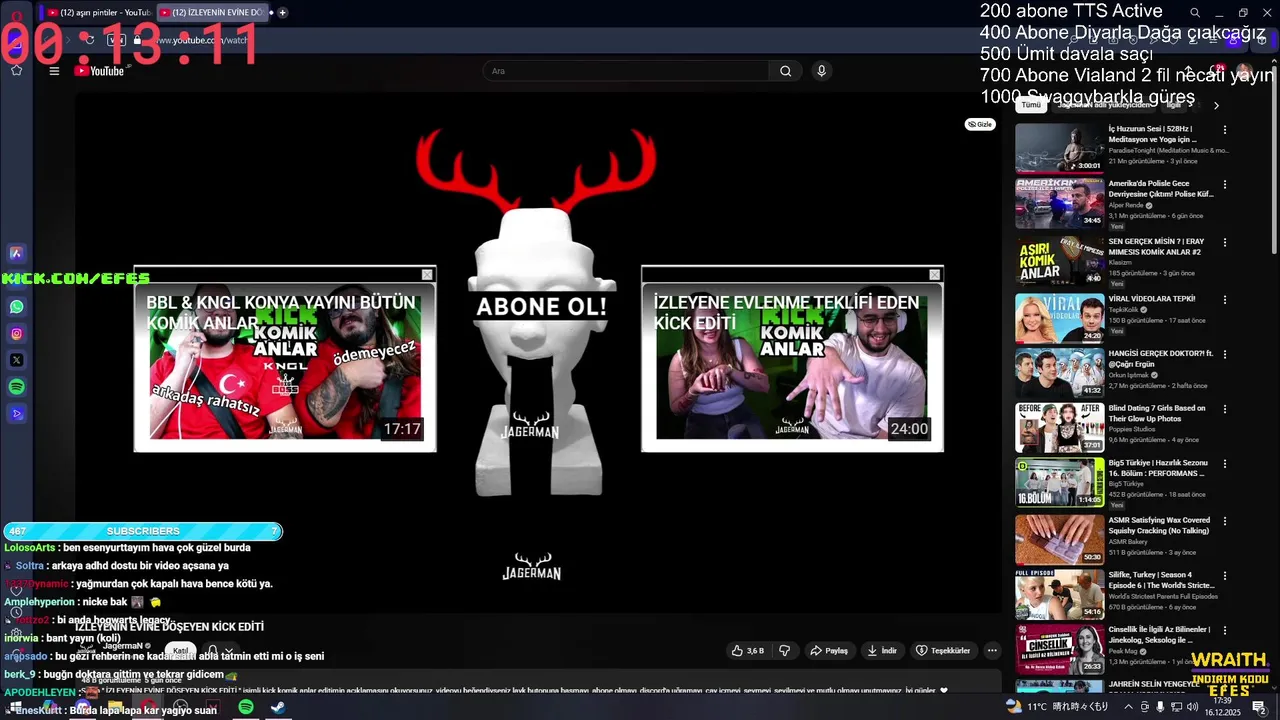Open Instagram from the browser sidebar

click(x=16, y=334)
